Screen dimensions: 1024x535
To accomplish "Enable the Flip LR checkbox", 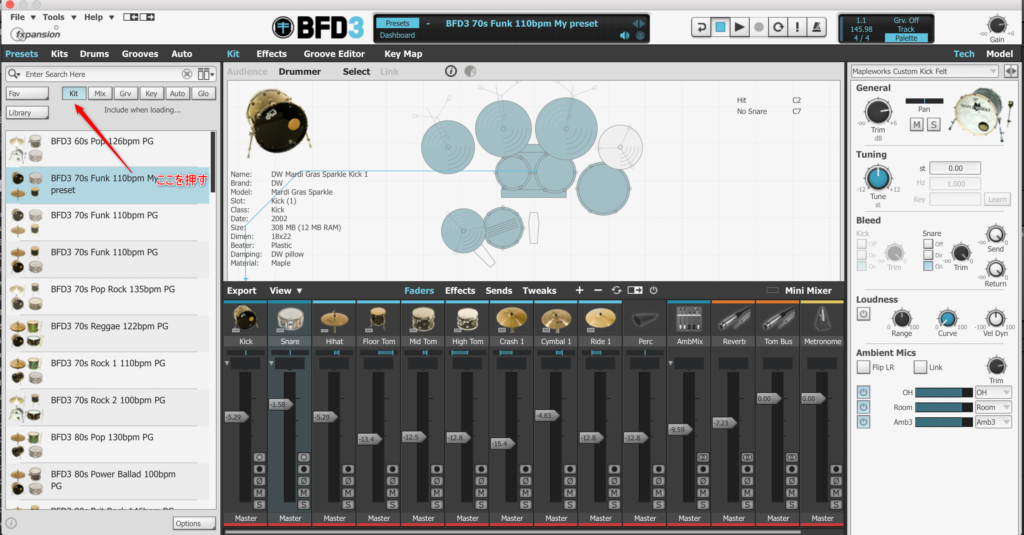I will point(863,367).
